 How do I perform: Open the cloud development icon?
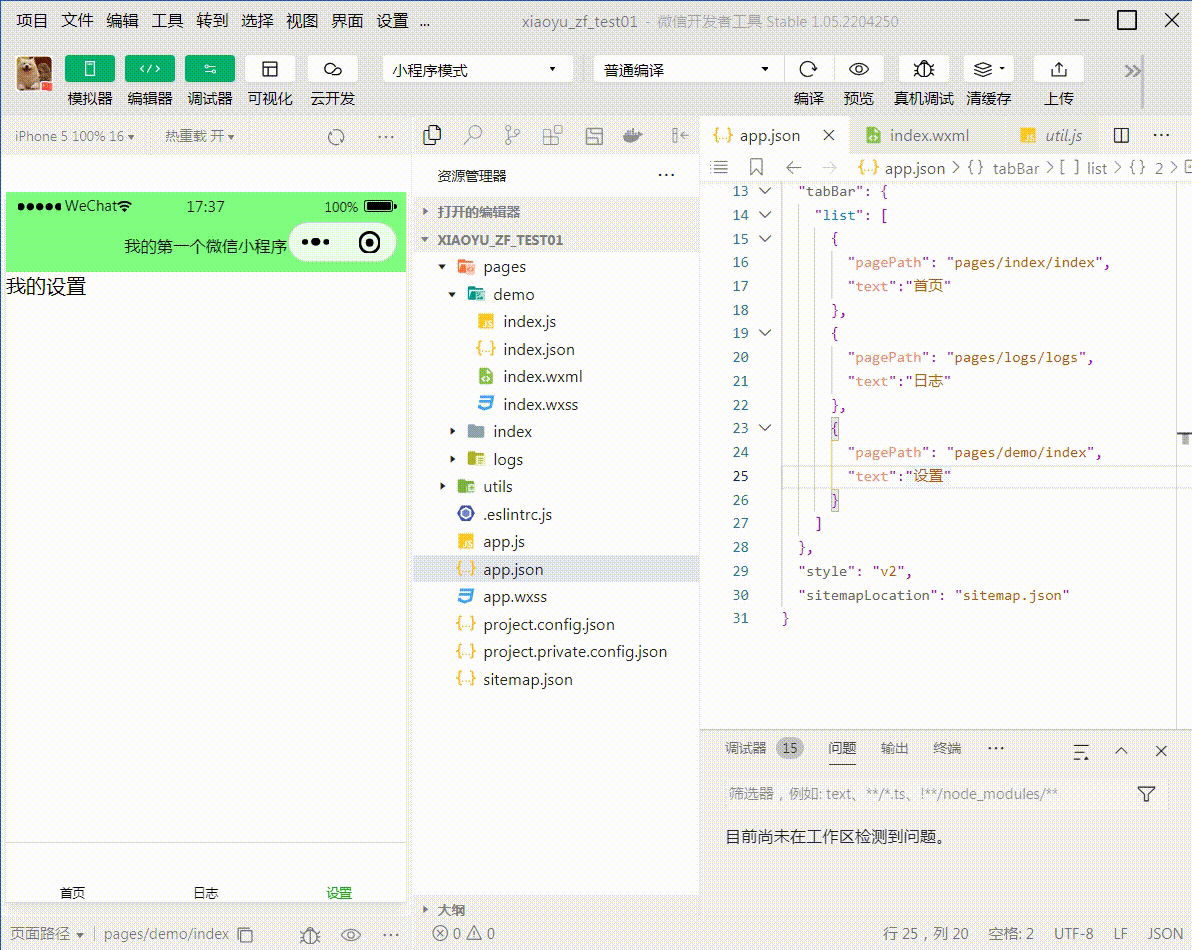332,69
